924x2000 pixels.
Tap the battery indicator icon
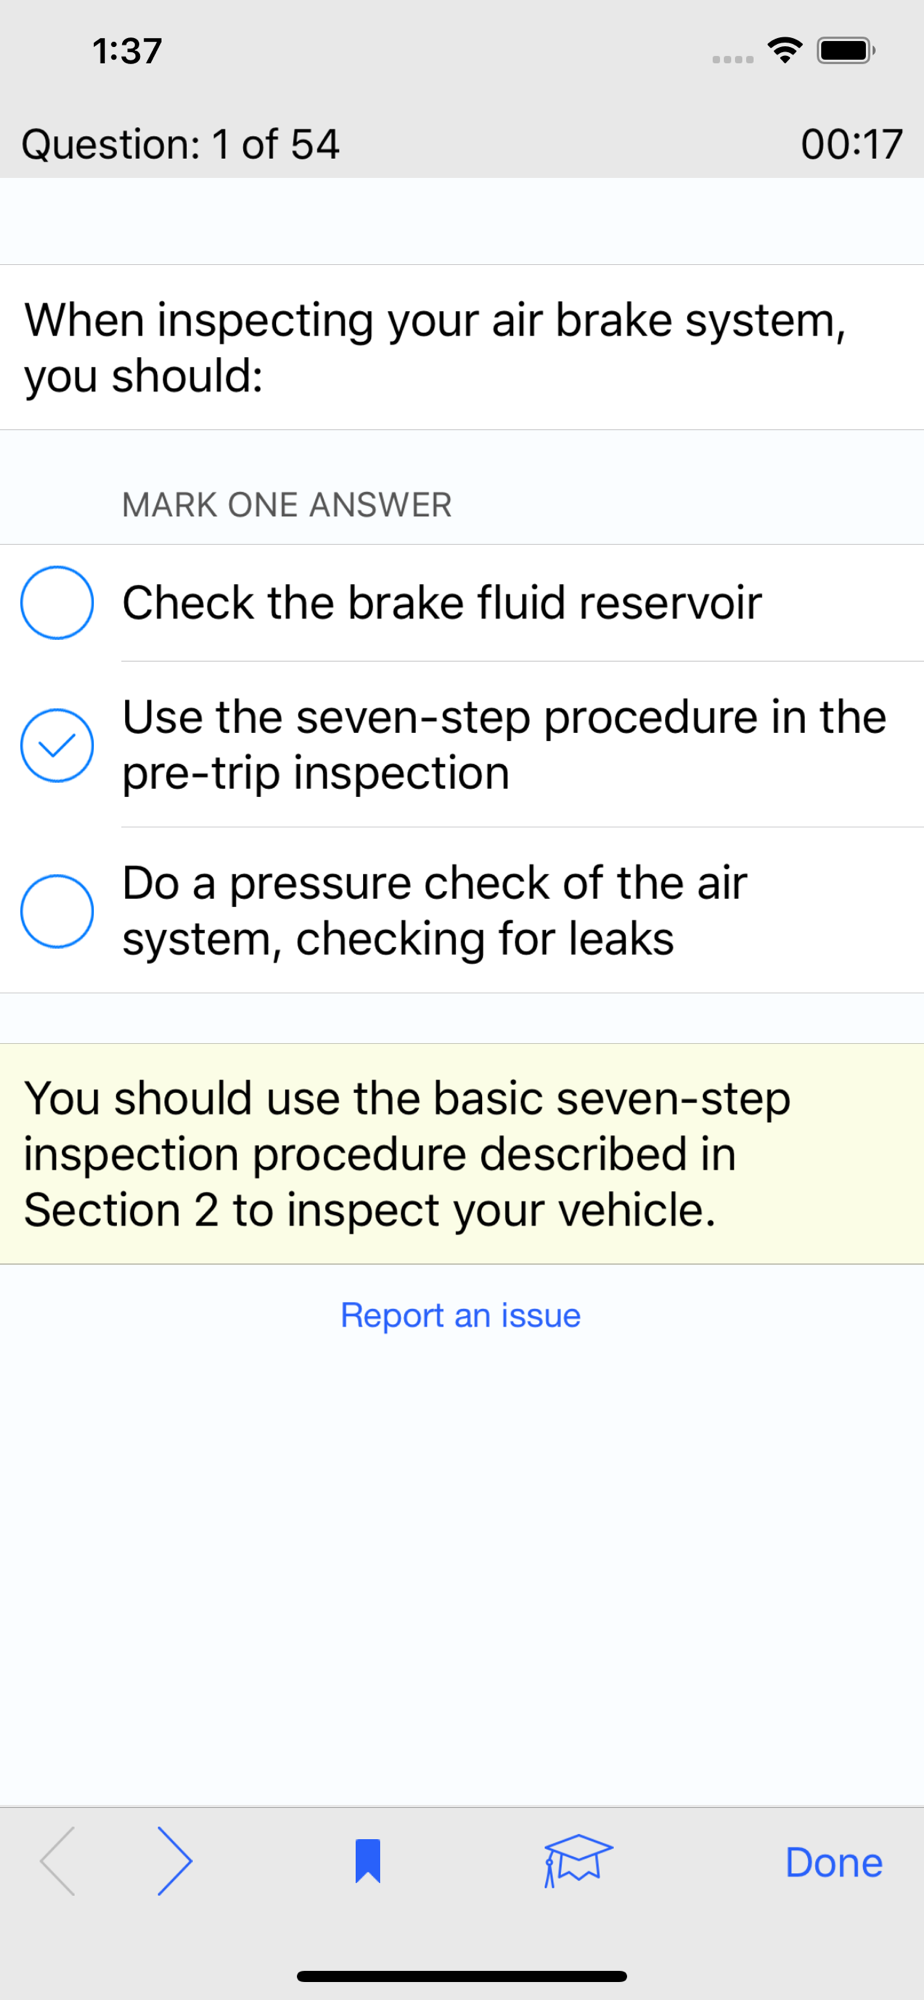coord(846,50)
